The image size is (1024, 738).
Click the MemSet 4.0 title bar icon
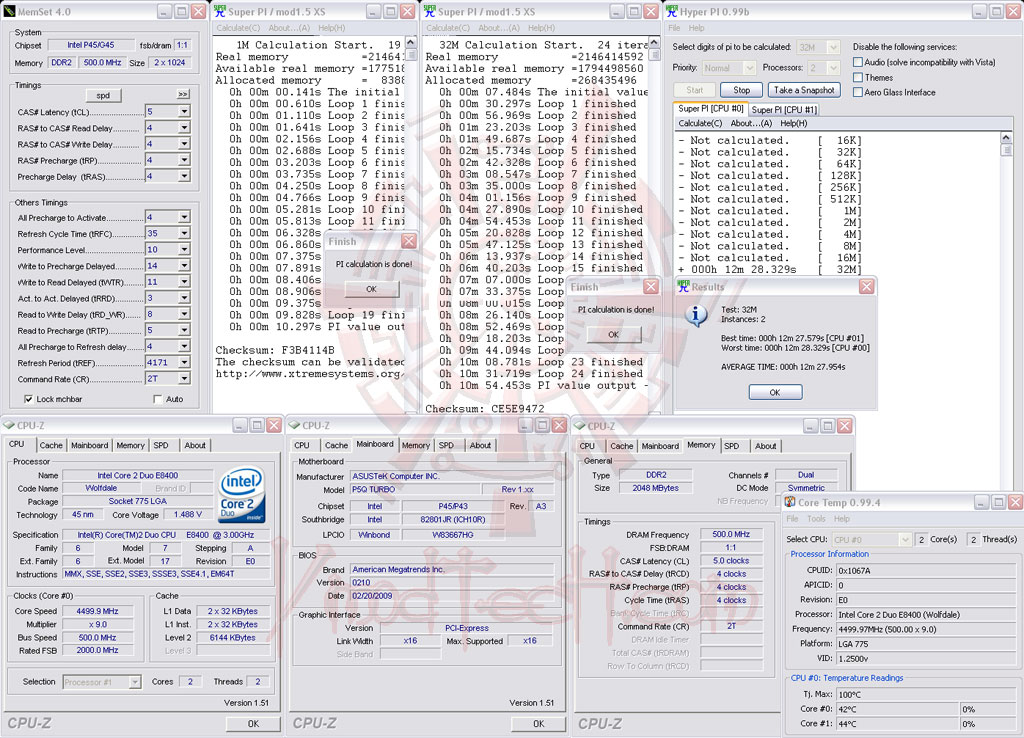tap(9, 11)
